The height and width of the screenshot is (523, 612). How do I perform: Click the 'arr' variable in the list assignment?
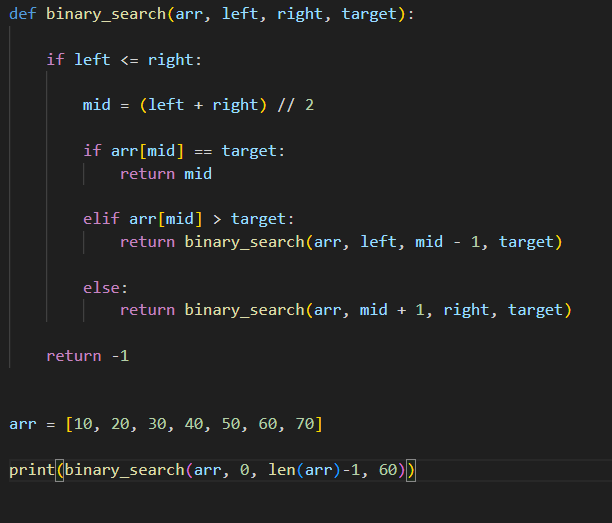pyautogui.click(x=23, y=424)
